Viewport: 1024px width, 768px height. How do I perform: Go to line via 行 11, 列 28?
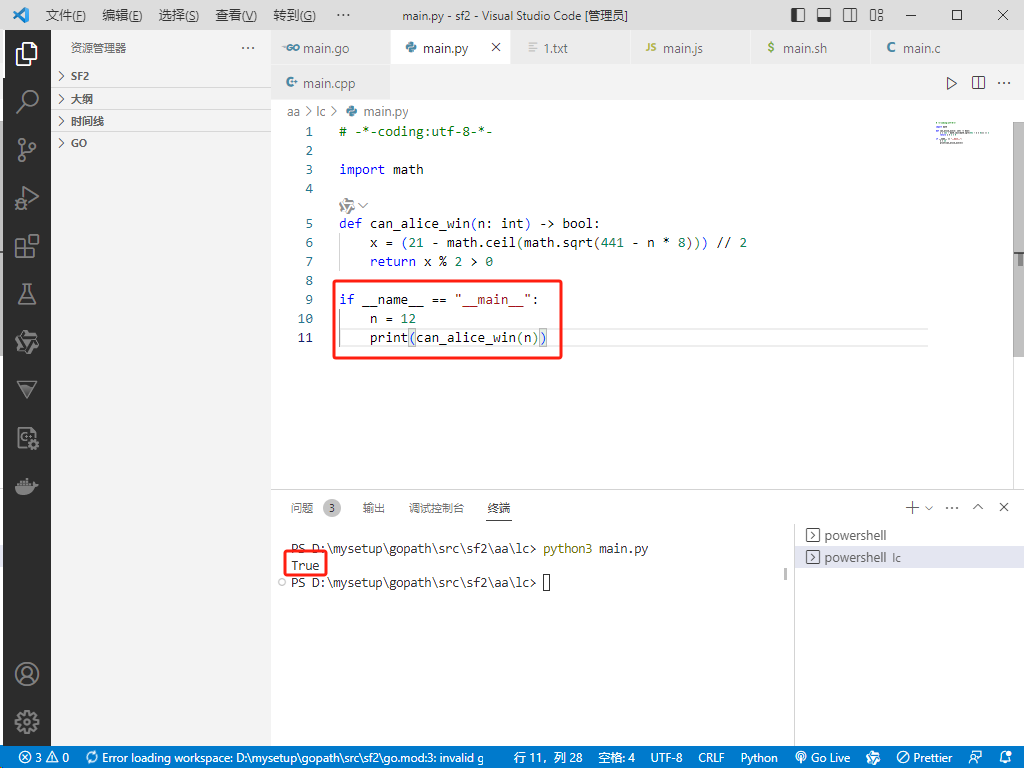click(548, 758)
